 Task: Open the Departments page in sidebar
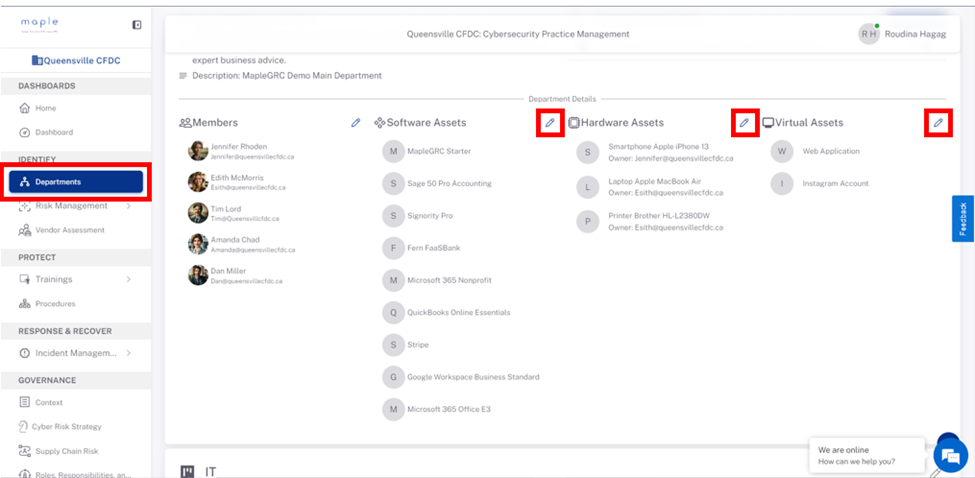76,182
